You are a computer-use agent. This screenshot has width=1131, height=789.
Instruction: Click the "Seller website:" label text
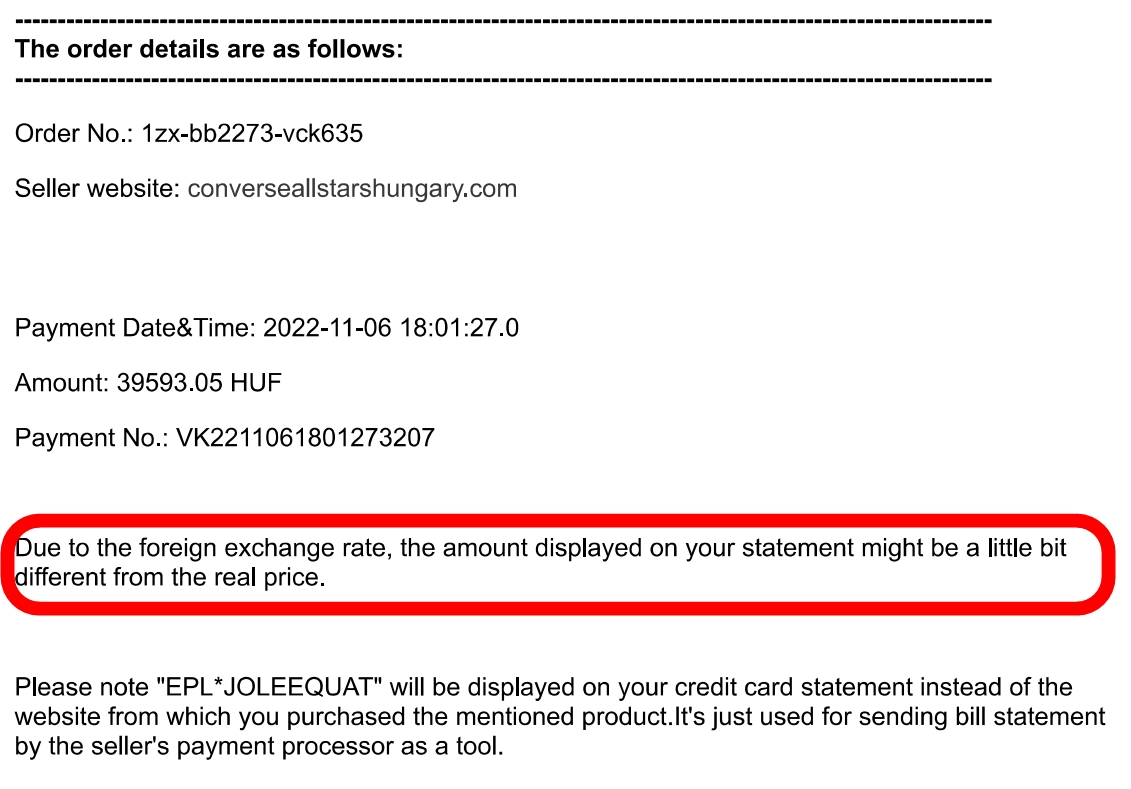tap(97, 189)
